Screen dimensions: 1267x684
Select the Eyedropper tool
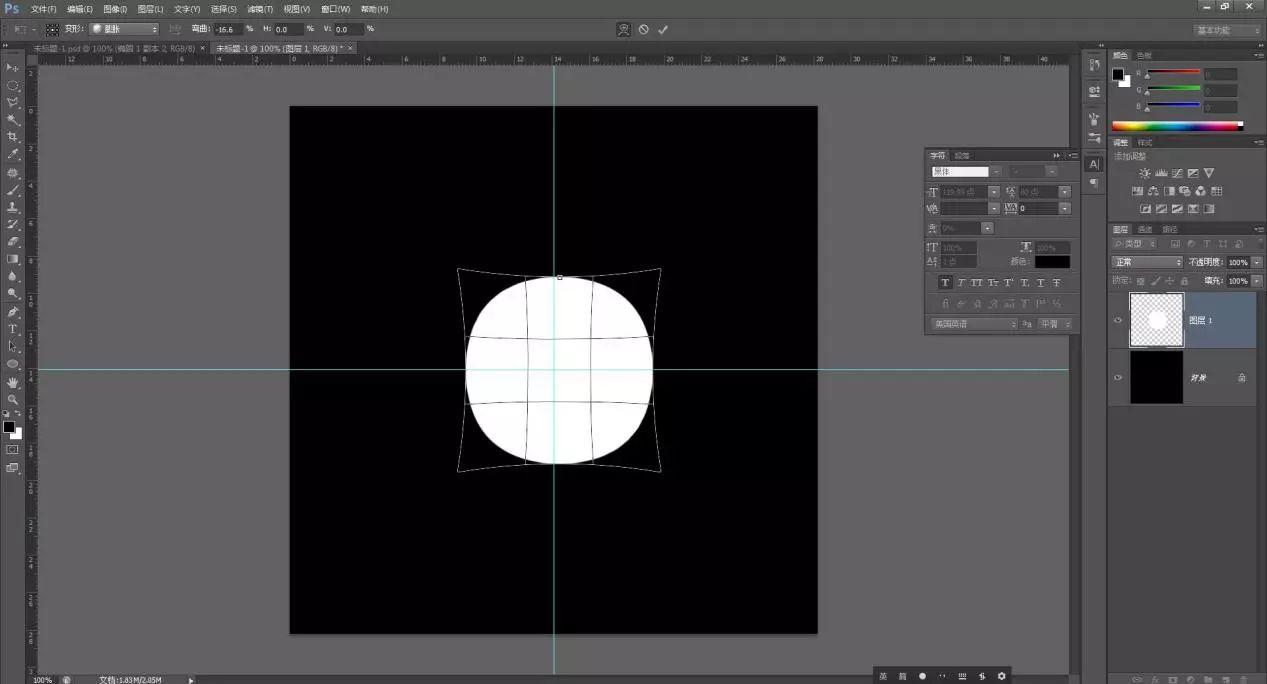pyautogui.click(x=13, y=154)
